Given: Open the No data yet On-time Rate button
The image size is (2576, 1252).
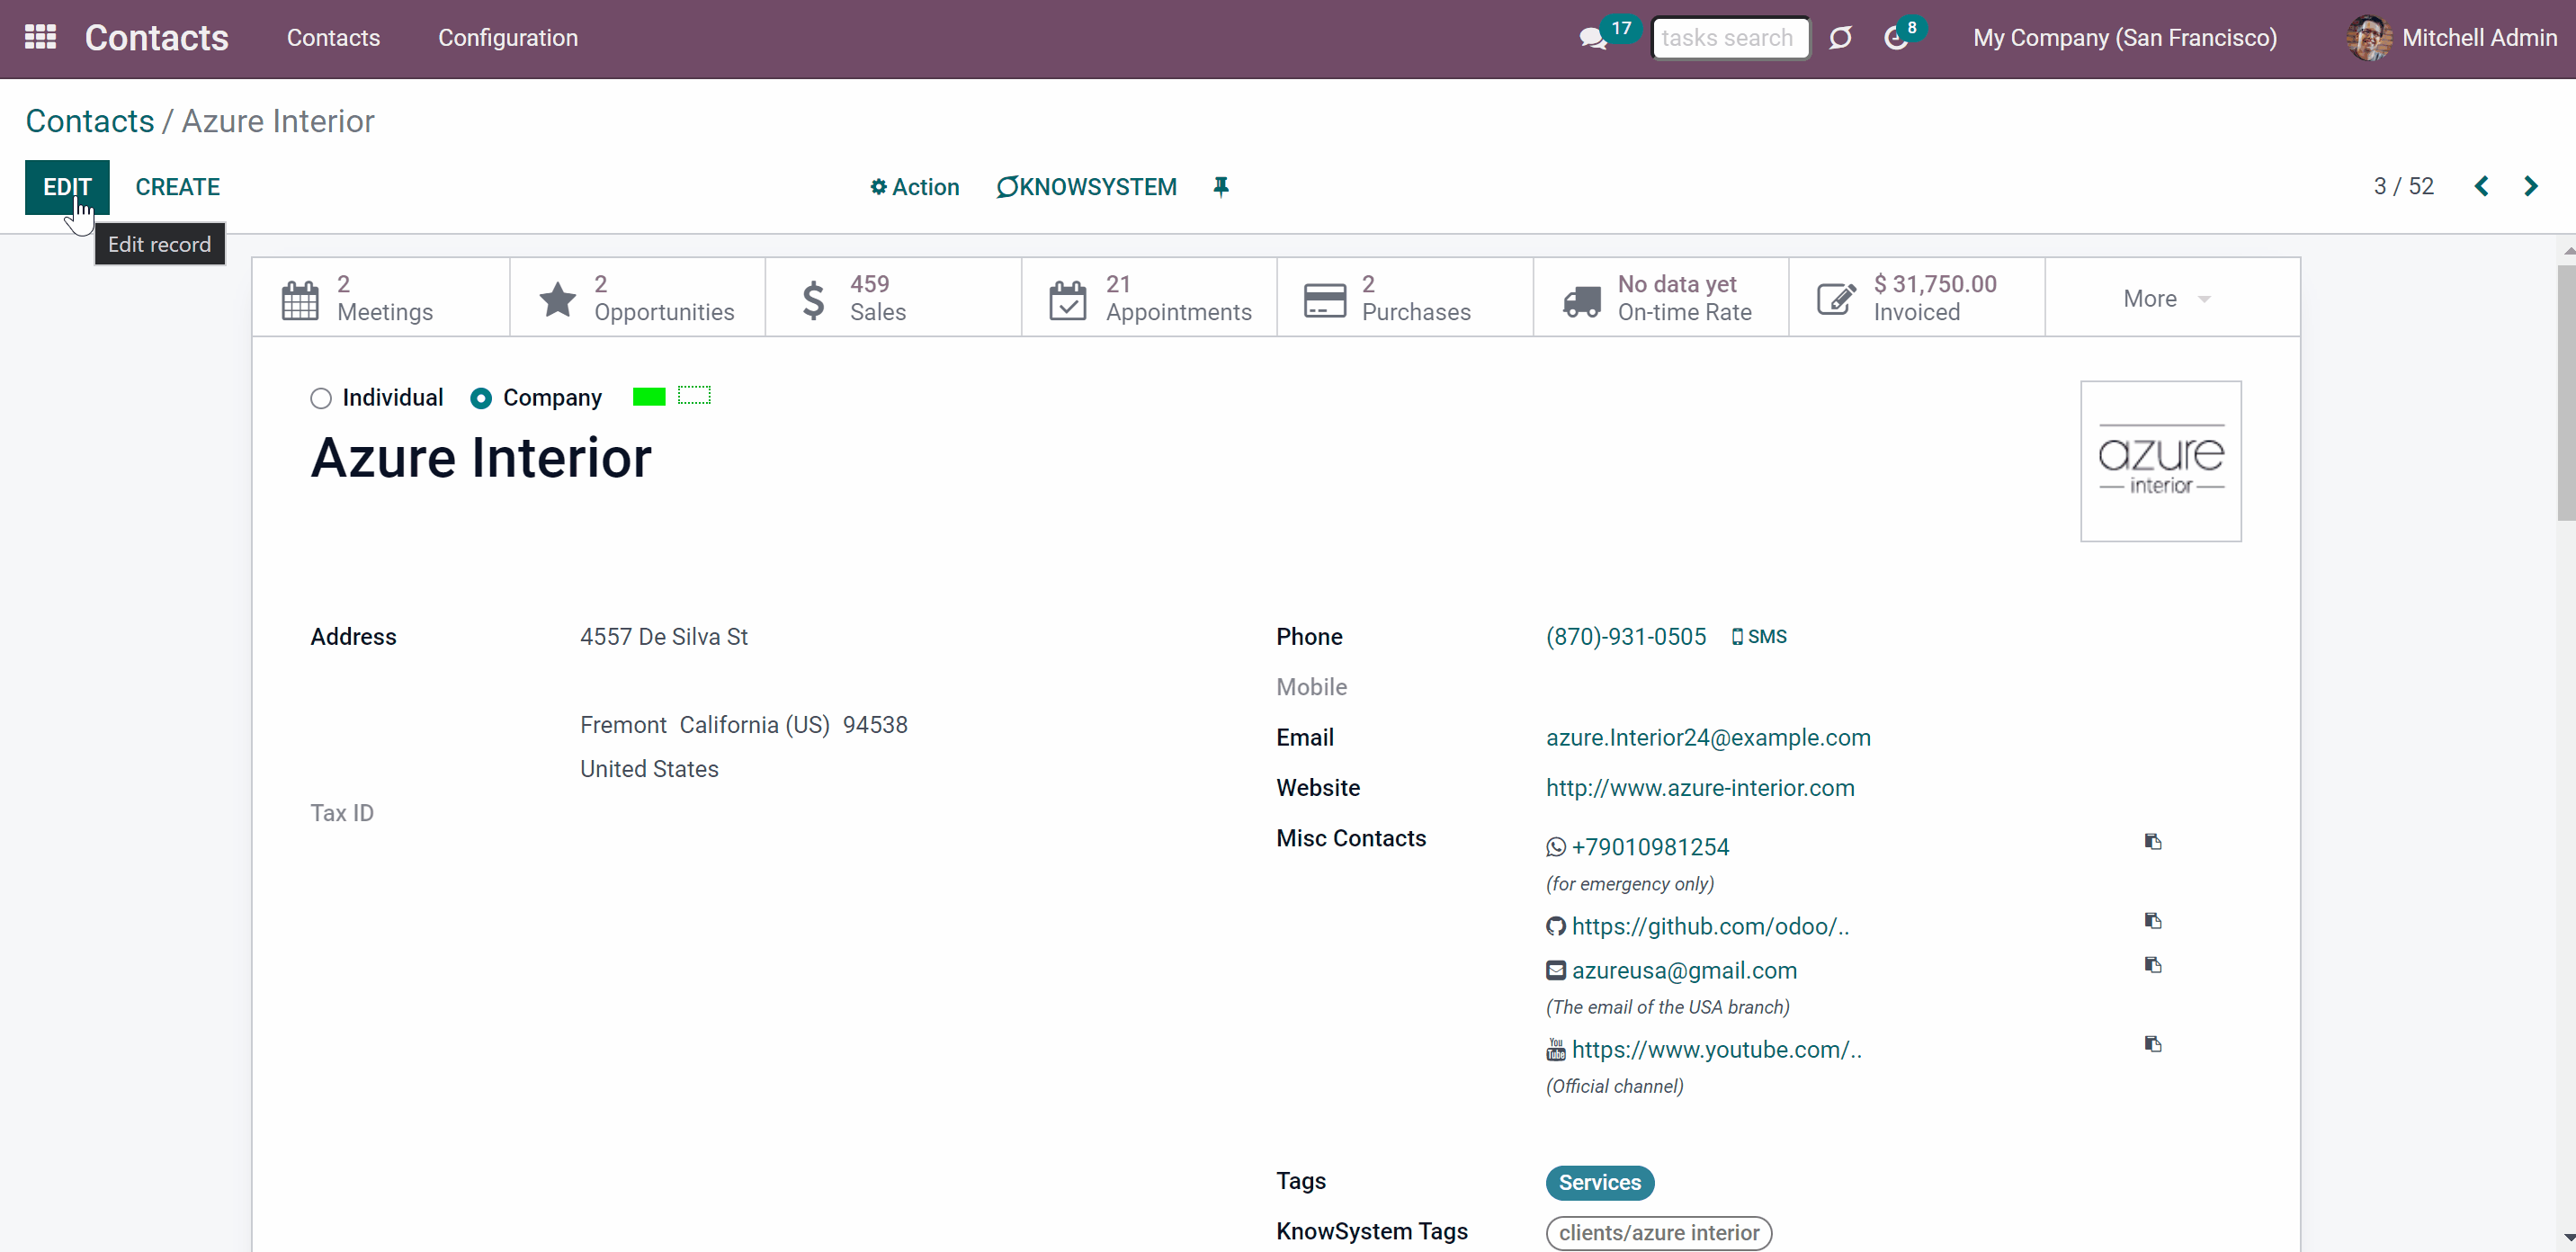Looking at the screenshot, I should [1661, 299].
